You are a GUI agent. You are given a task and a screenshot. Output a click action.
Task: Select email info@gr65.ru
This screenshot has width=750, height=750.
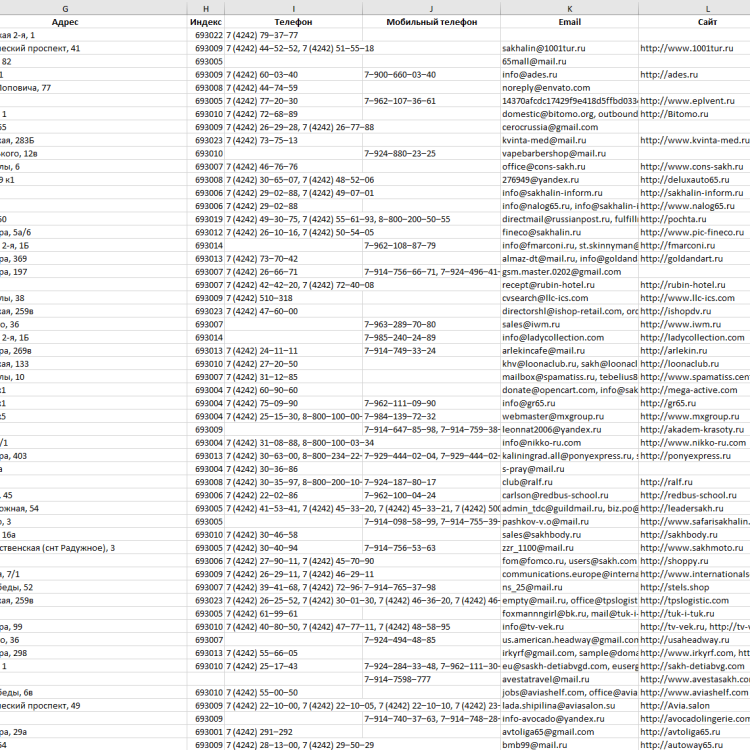click(x=529, y=404)
